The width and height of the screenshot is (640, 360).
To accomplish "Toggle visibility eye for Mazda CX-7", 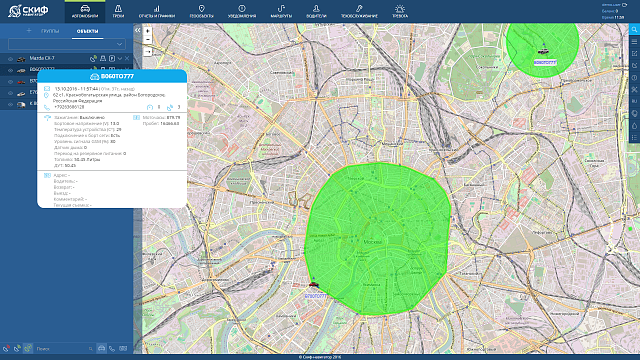I will (x=10, y=59).
